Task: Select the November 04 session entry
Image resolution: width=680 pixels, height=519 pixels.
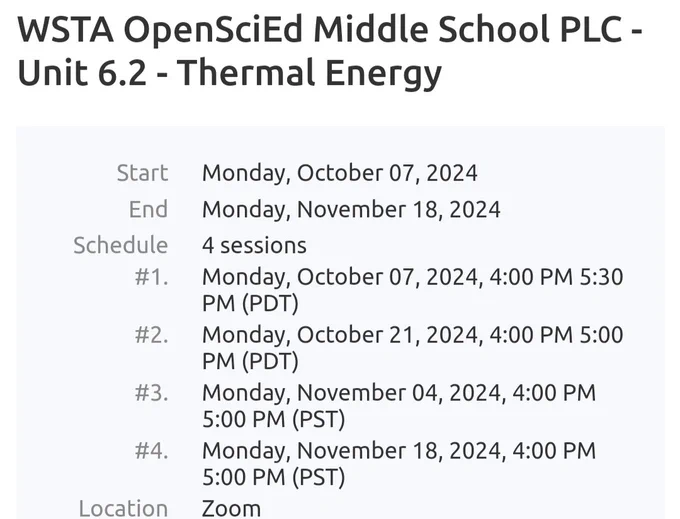Action: 399,406
